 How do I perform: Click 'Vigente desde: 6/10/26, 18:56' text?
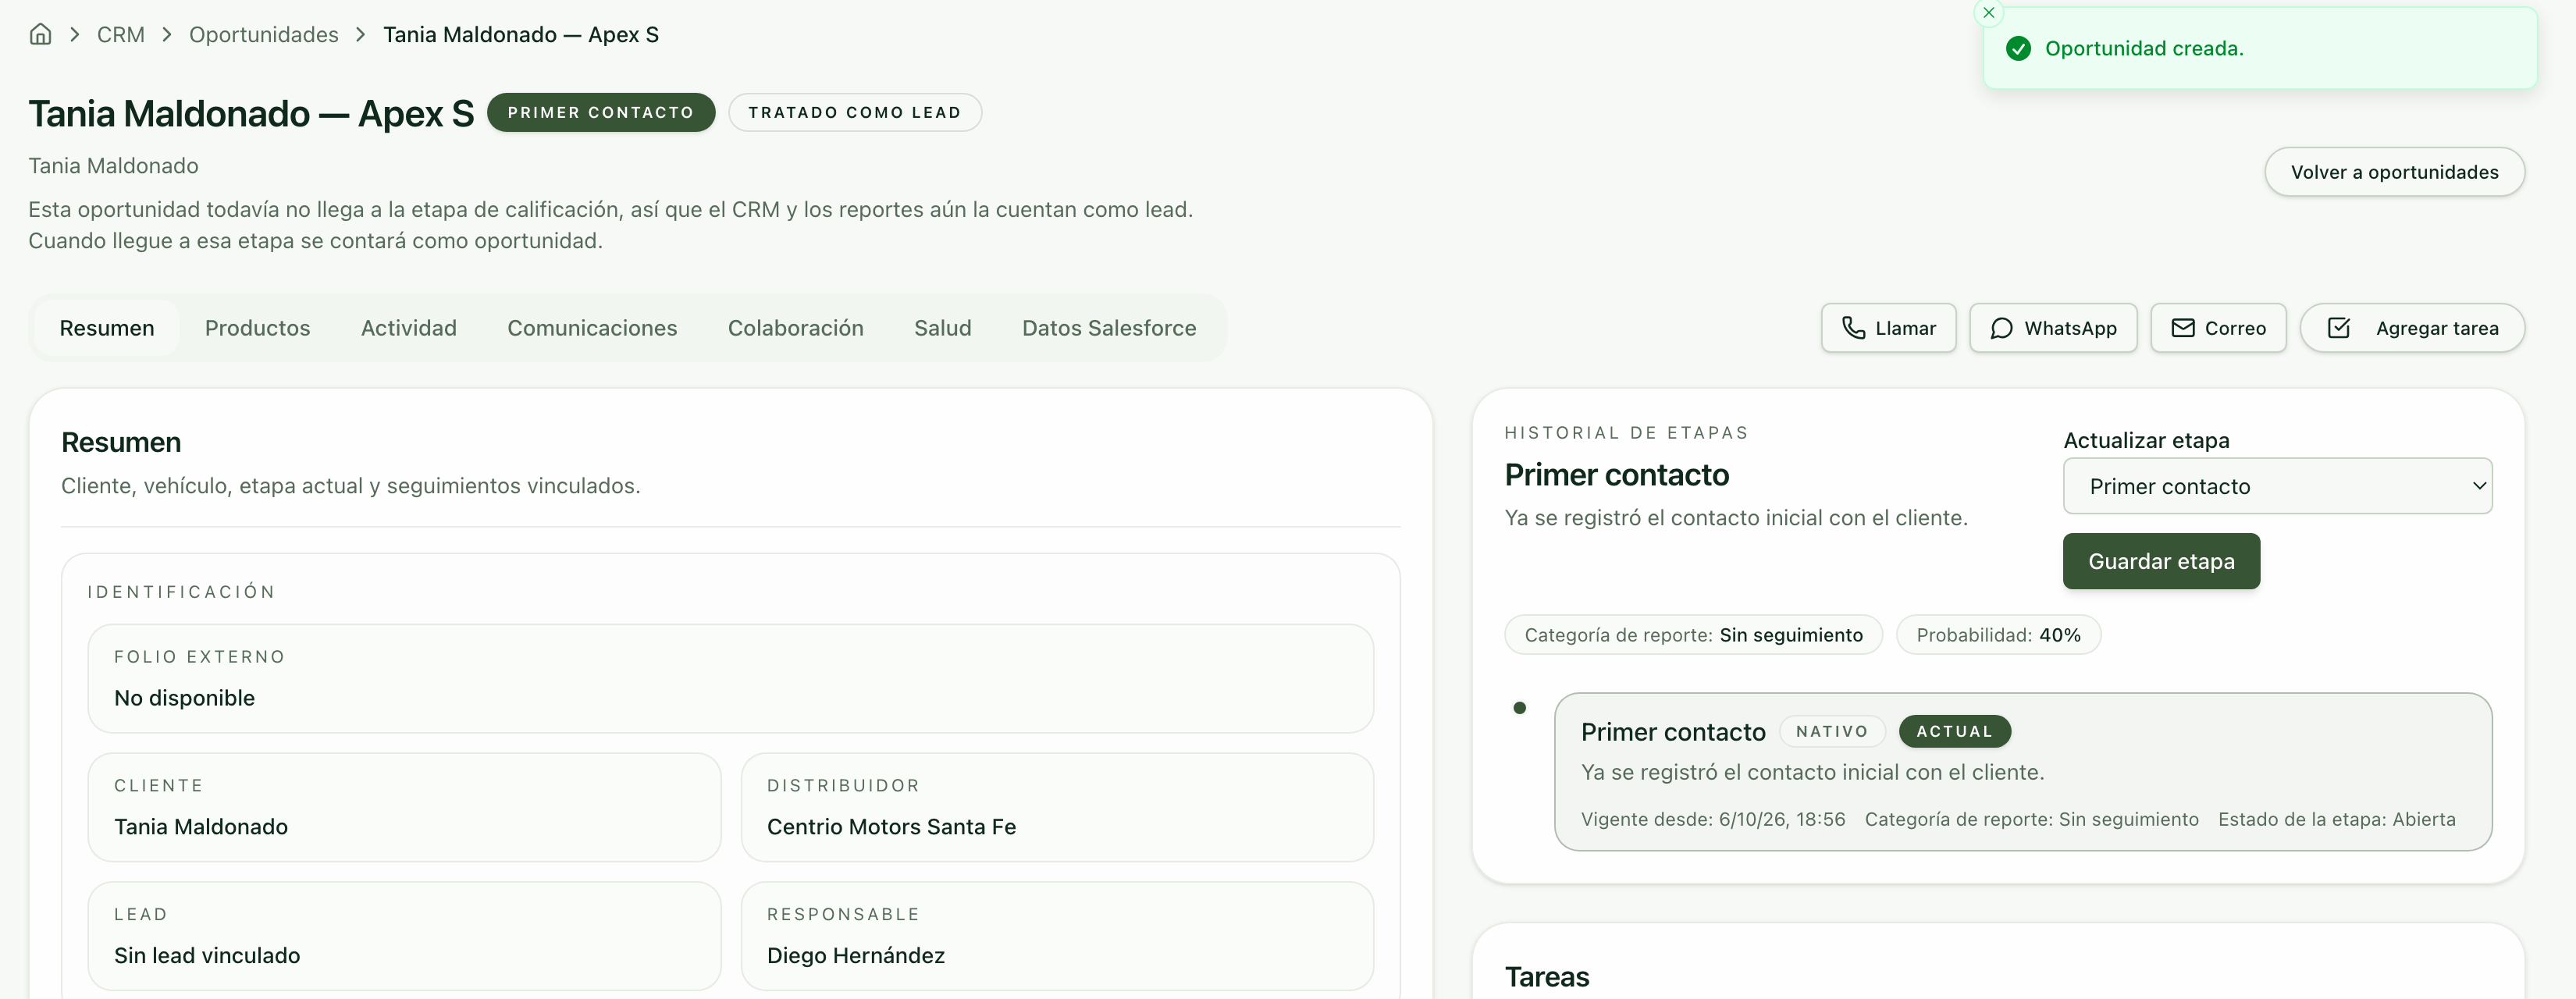click(x=1712, y=819)
